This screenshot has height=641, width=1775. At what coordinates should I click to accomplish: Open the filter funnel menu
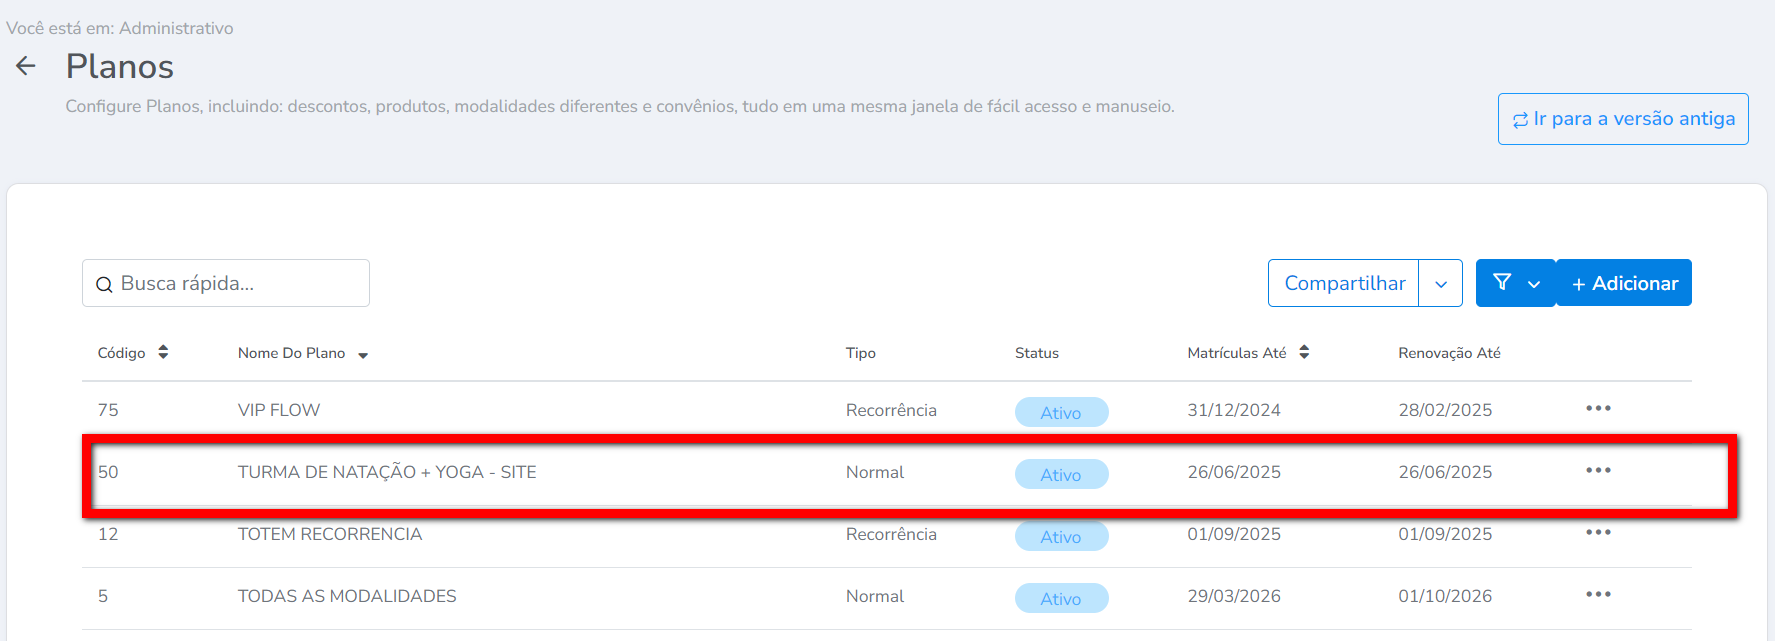click(x=1515, y=283)
